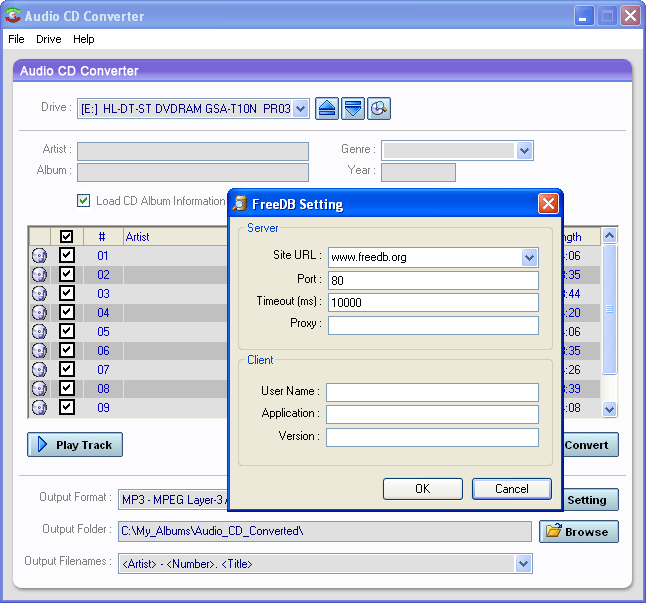This screenshot has height=603, width=646.
Task: Click the Artist input field
Action: [x=193, y=151]
